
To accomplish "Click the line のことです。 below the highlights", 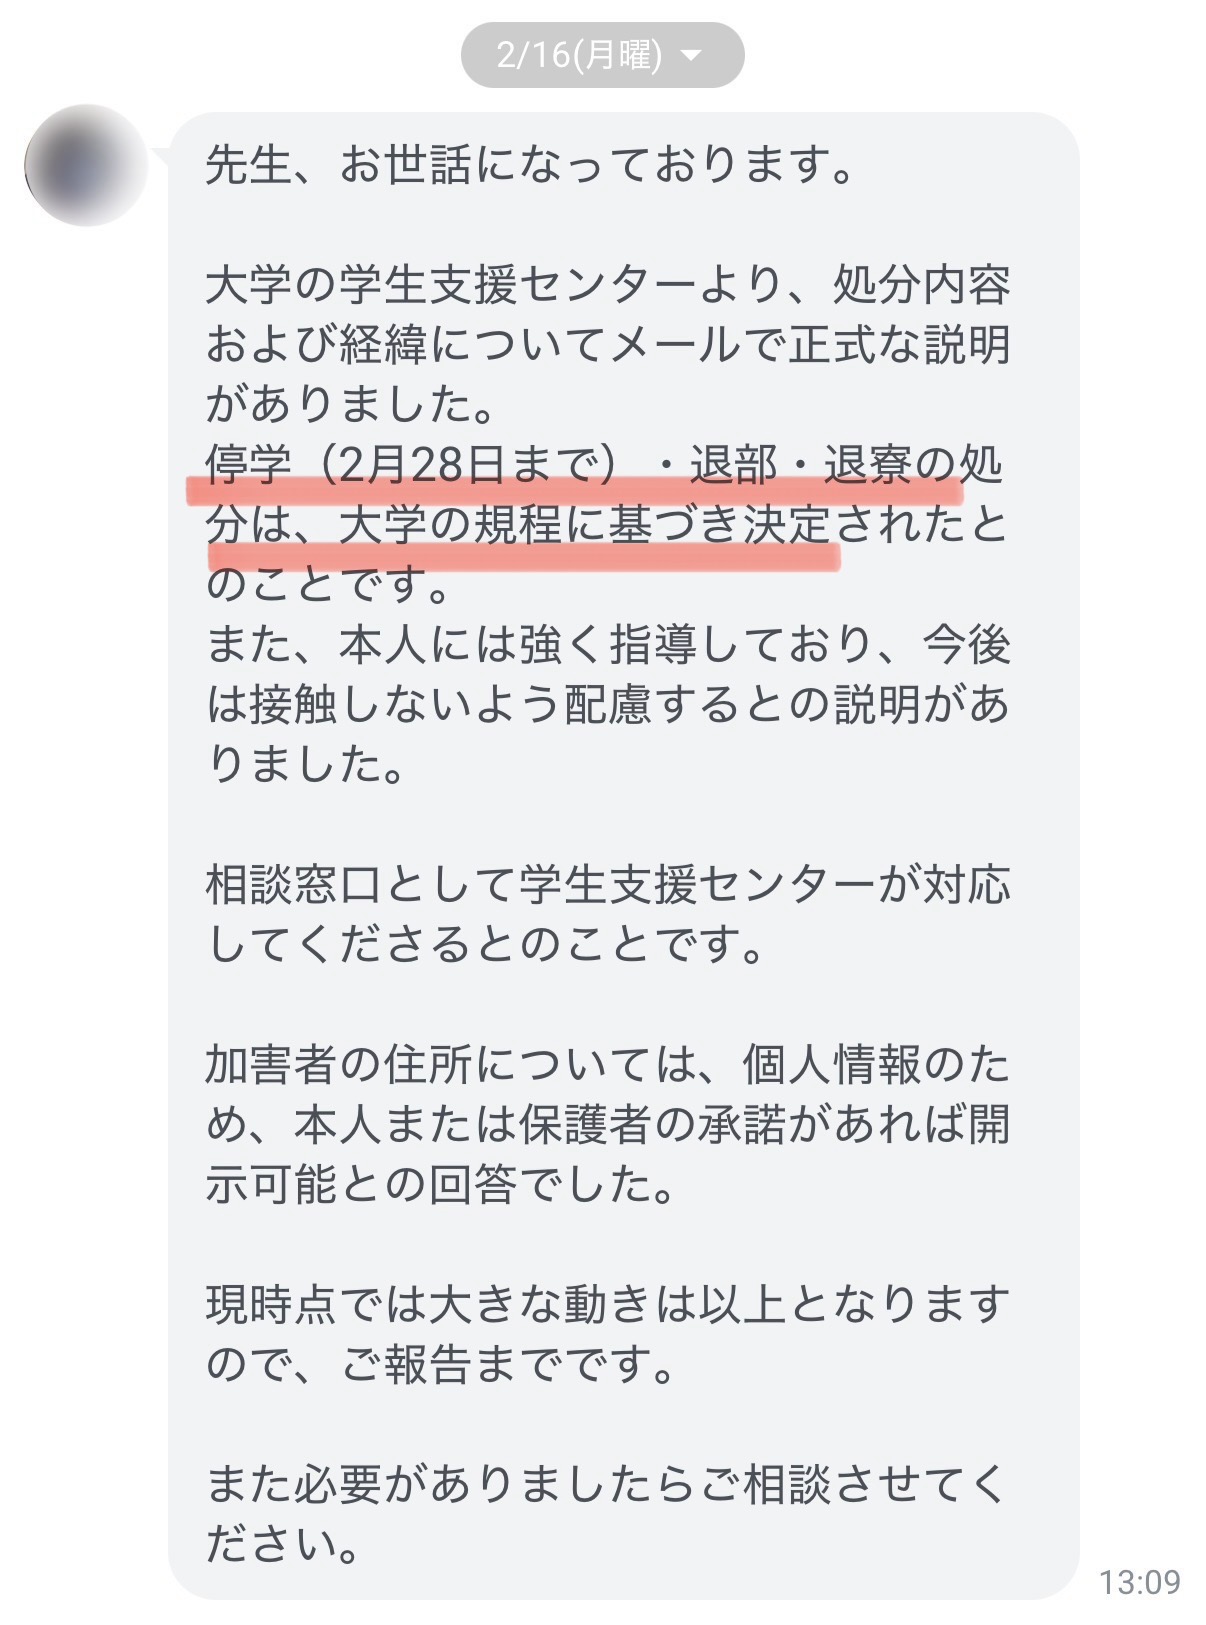I will [x=329, y=585].
